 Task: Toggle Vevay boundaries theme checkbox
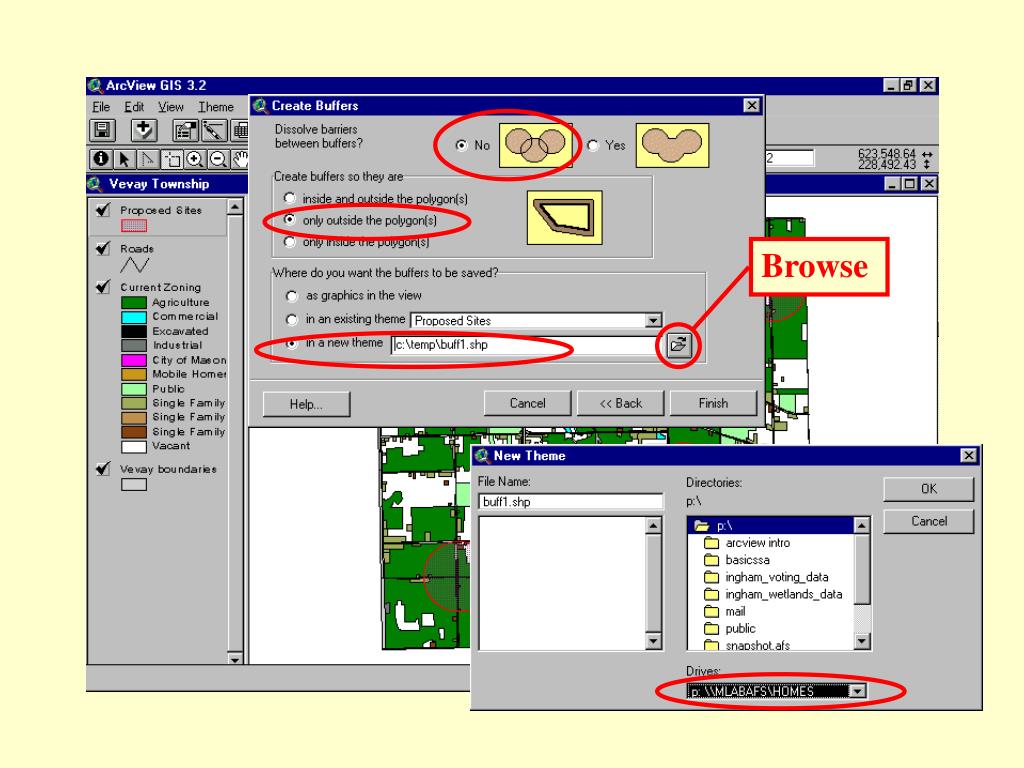tap(103, 468)
